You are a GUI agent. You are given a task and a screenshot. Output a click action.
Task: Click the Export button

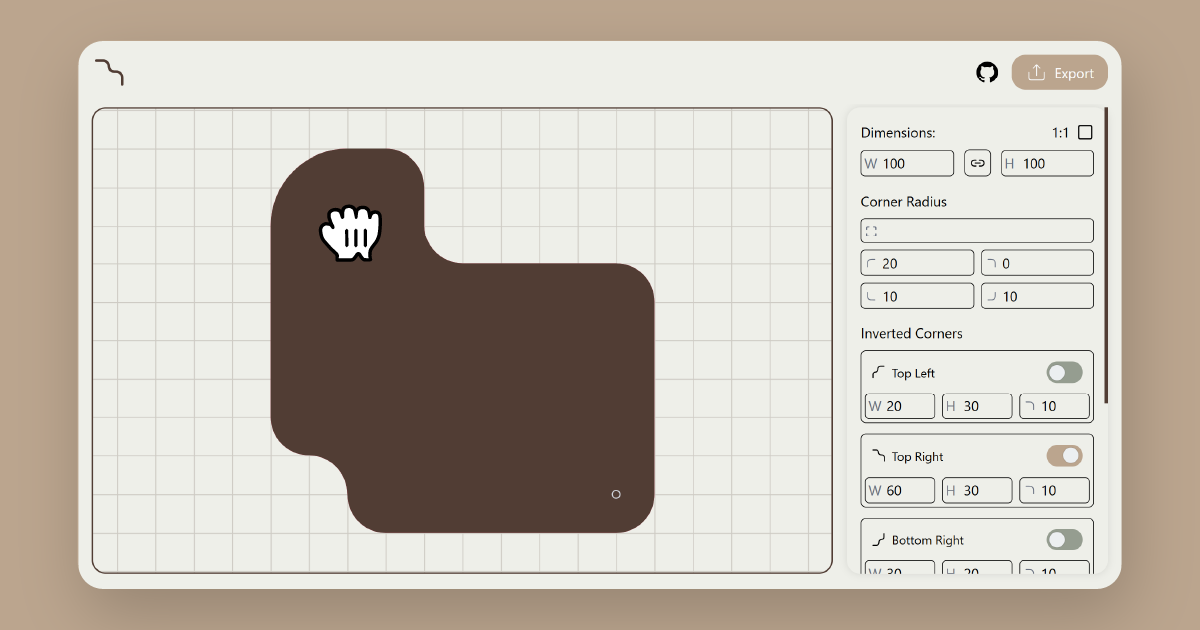pyautogui.click(x=1060, y=72)
